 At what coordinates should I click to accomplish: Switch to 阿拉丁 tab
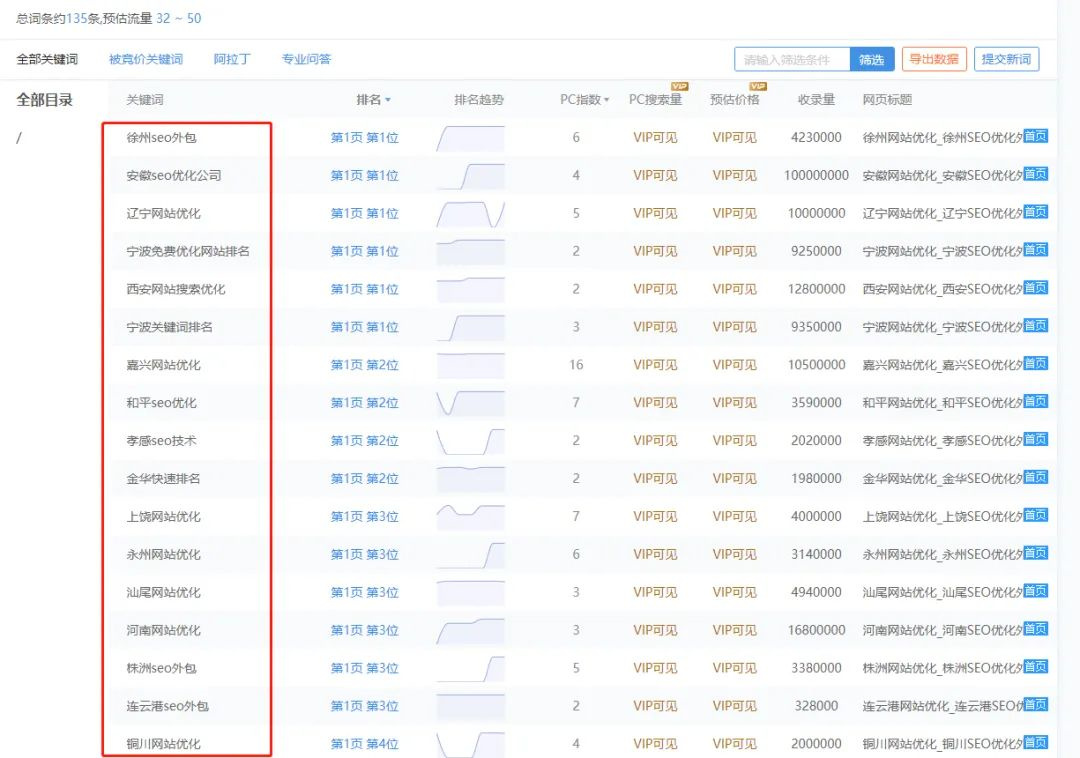point(232,59)
